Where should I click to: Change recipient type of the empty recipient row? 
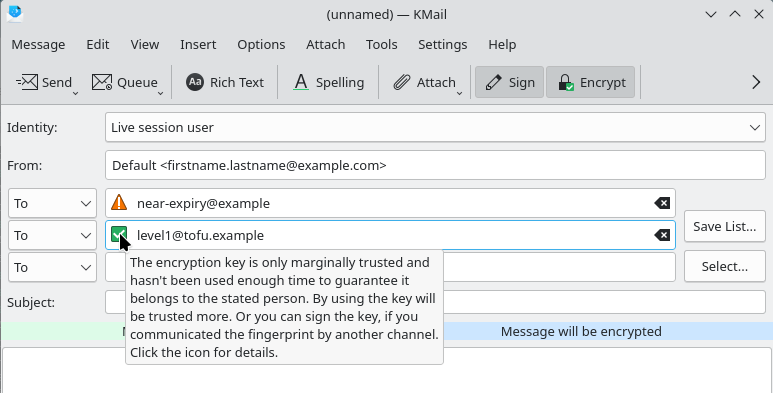(52, 267)
